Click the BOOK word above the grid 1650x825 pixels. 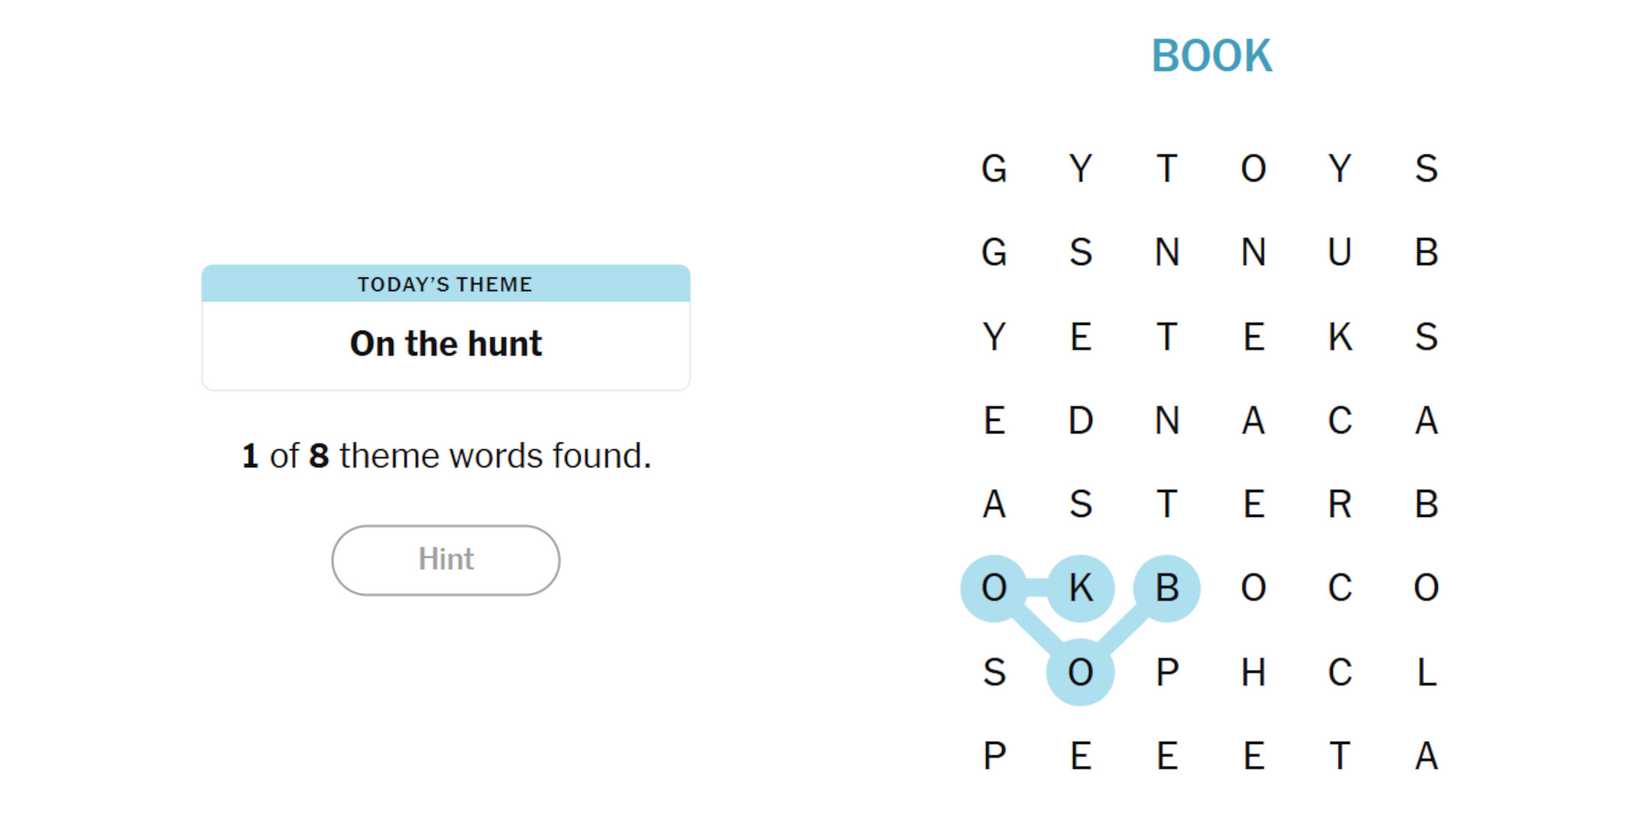[1211, 56]
